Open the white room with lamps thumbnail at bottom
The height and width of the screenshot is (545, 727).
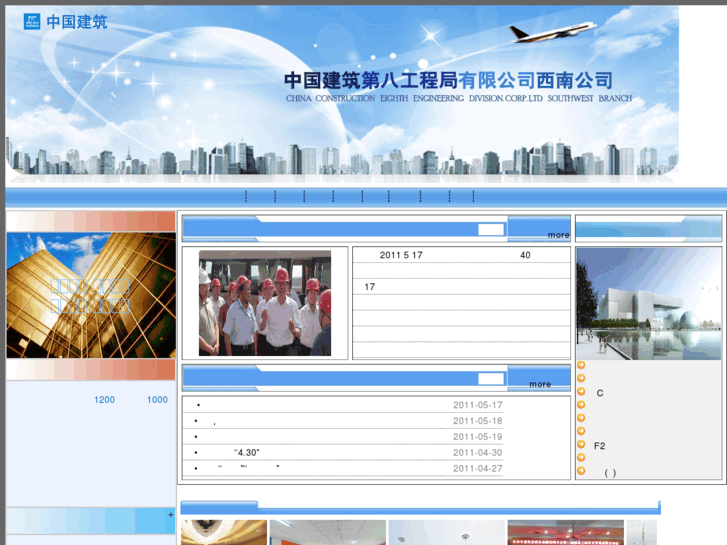[x=446, y=532]
